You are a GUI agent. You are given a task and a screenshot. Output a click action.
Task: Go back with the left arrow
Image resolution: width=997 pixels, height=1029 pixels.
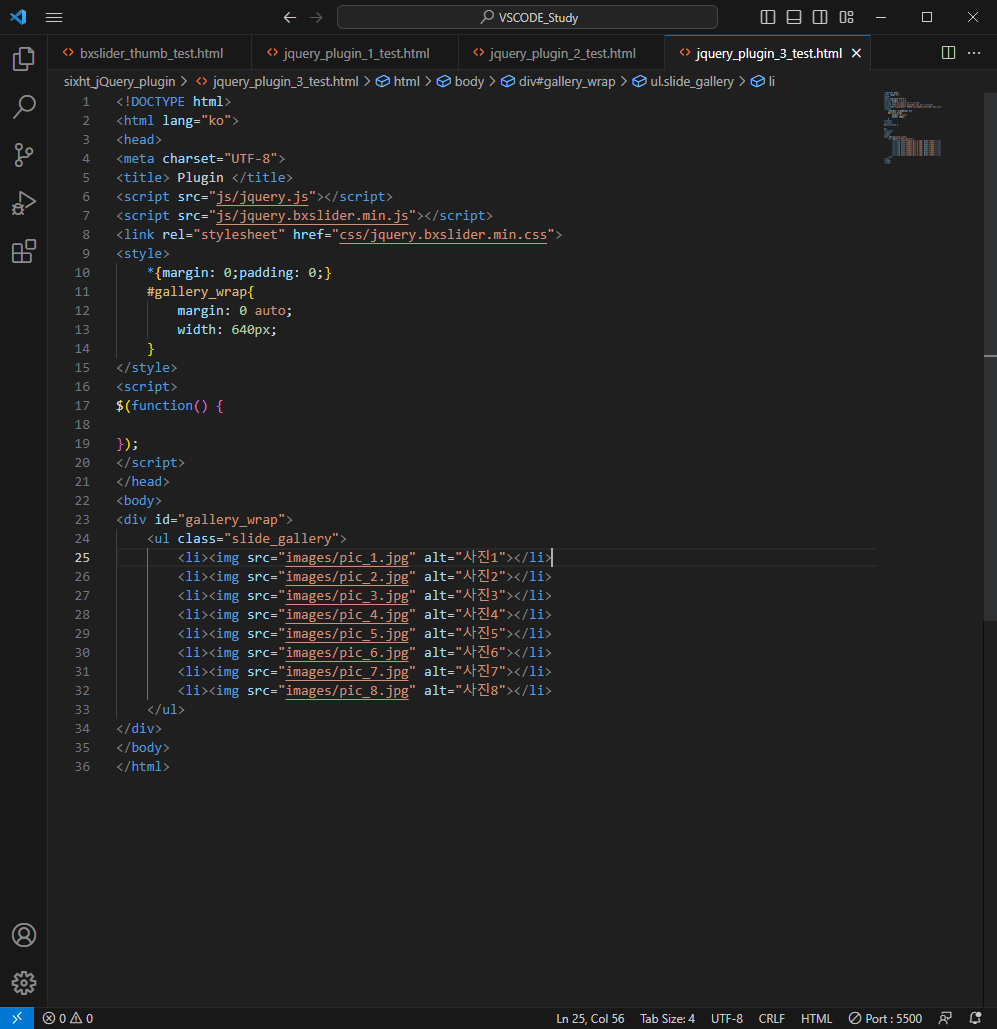click(x=289, y=18)
